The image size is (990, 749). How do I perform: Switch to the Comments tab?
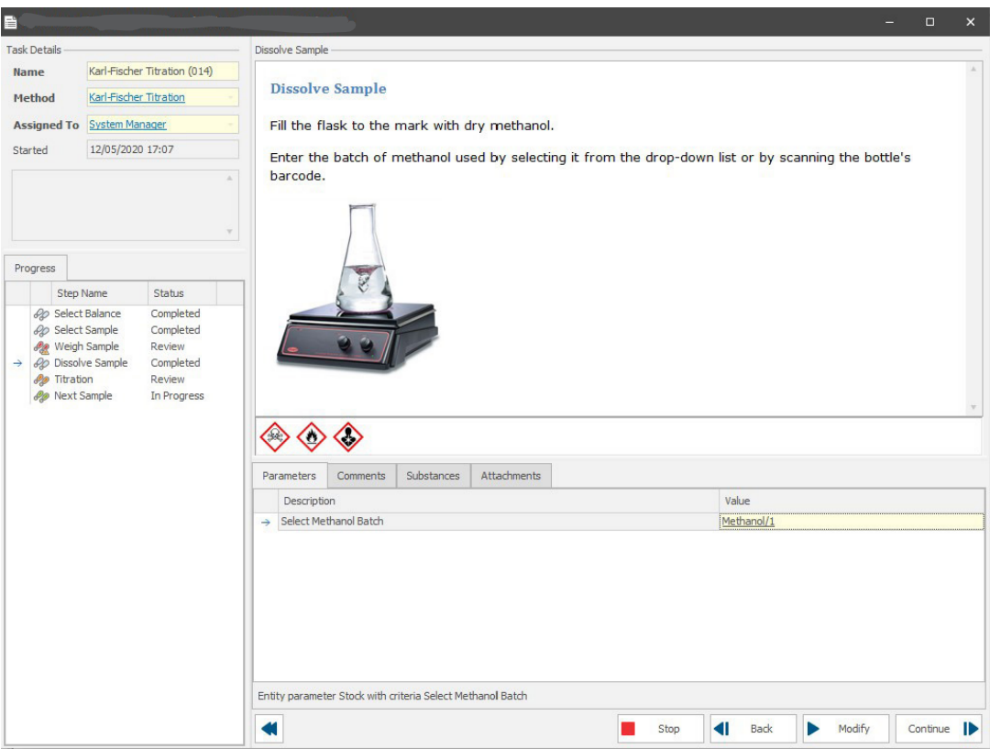361,476
